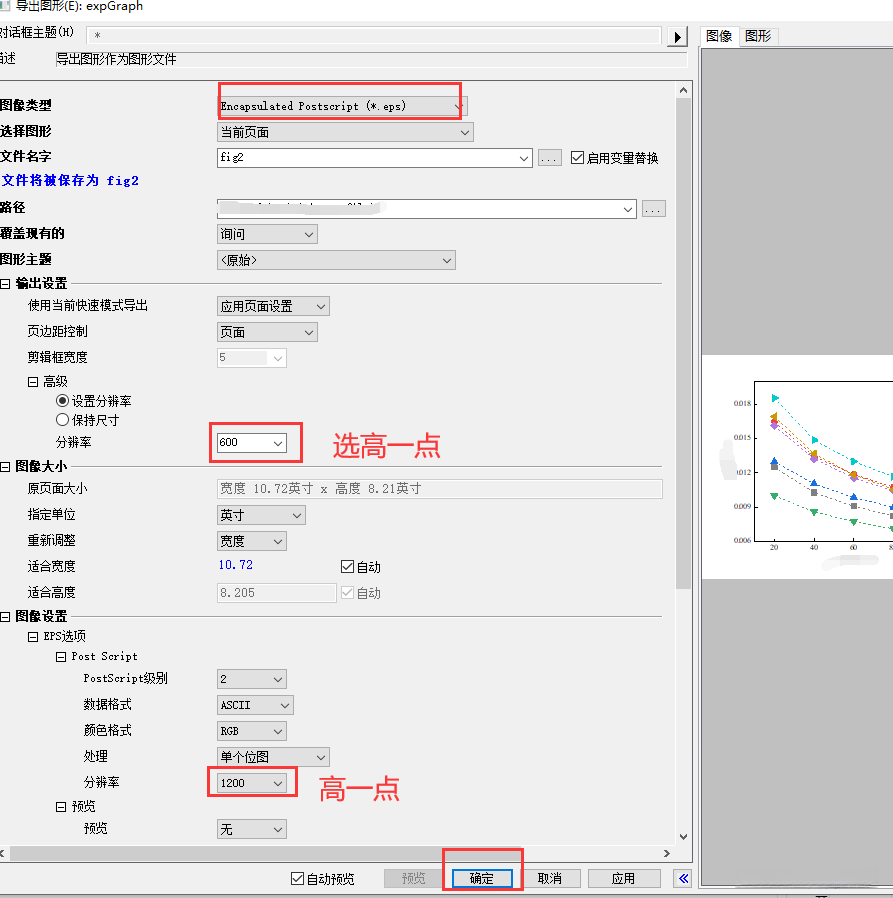This screenshot has width=893, height=898.
Task: Toggle disabled 自动 checkbox for 适合高度
Action: coord(347,592)
